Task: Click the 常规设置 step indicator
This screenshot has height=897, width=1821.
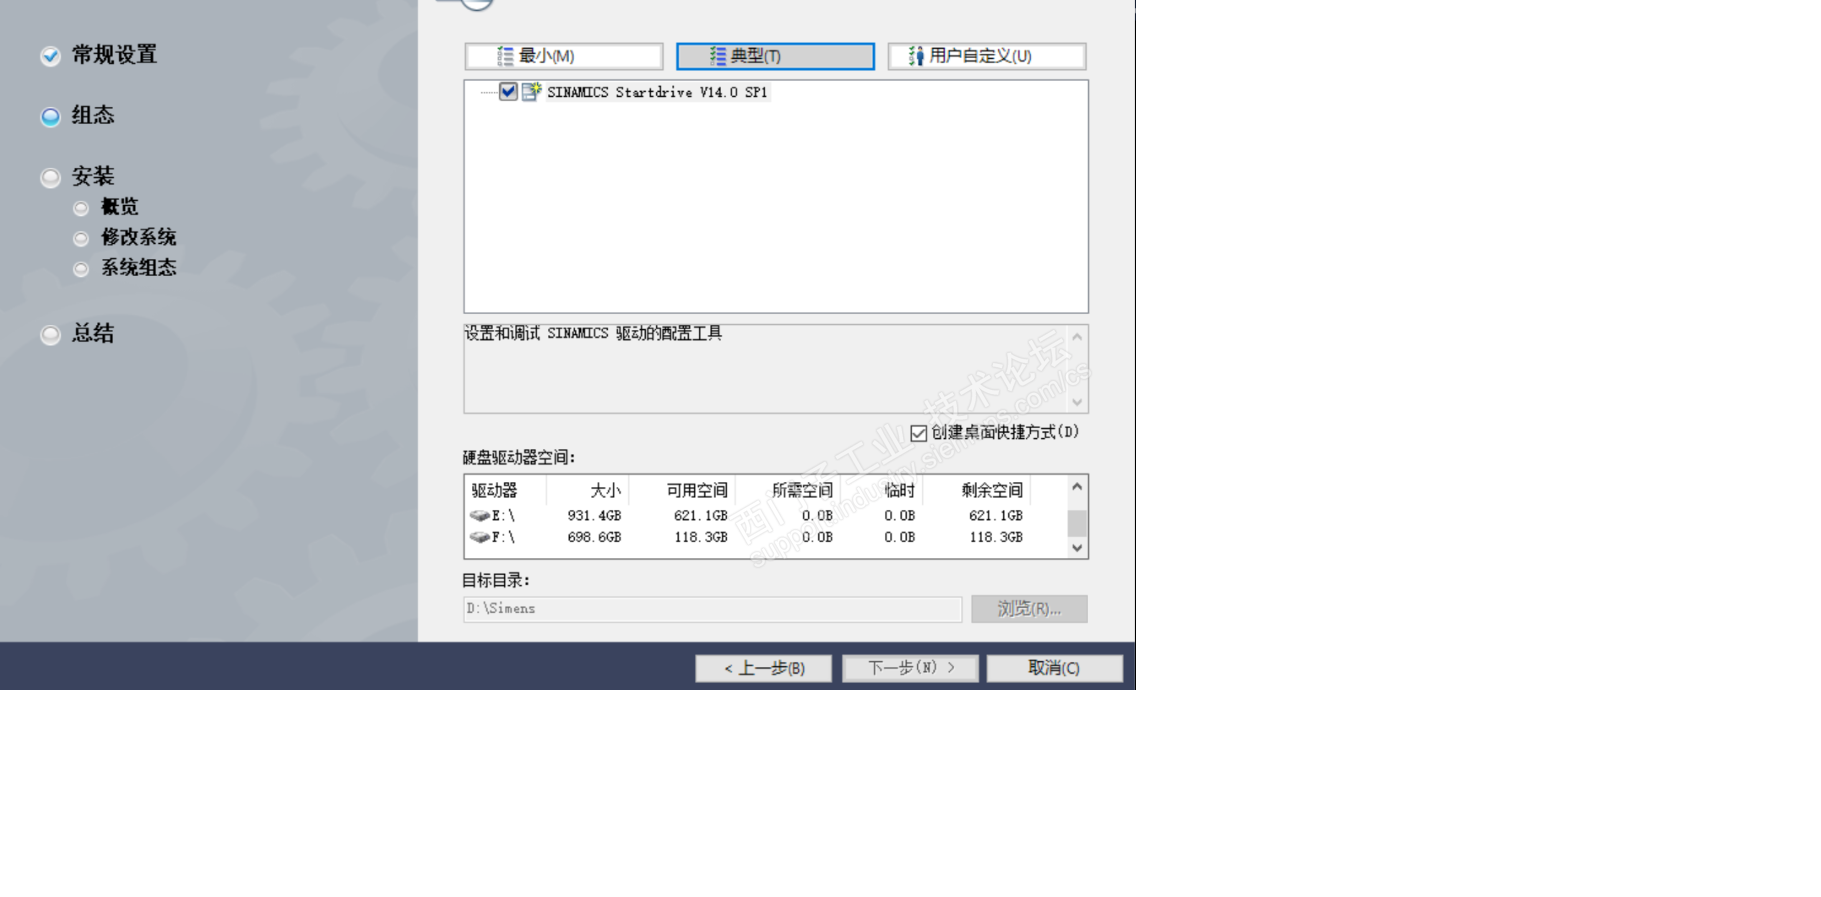Action: coord(50,56)
